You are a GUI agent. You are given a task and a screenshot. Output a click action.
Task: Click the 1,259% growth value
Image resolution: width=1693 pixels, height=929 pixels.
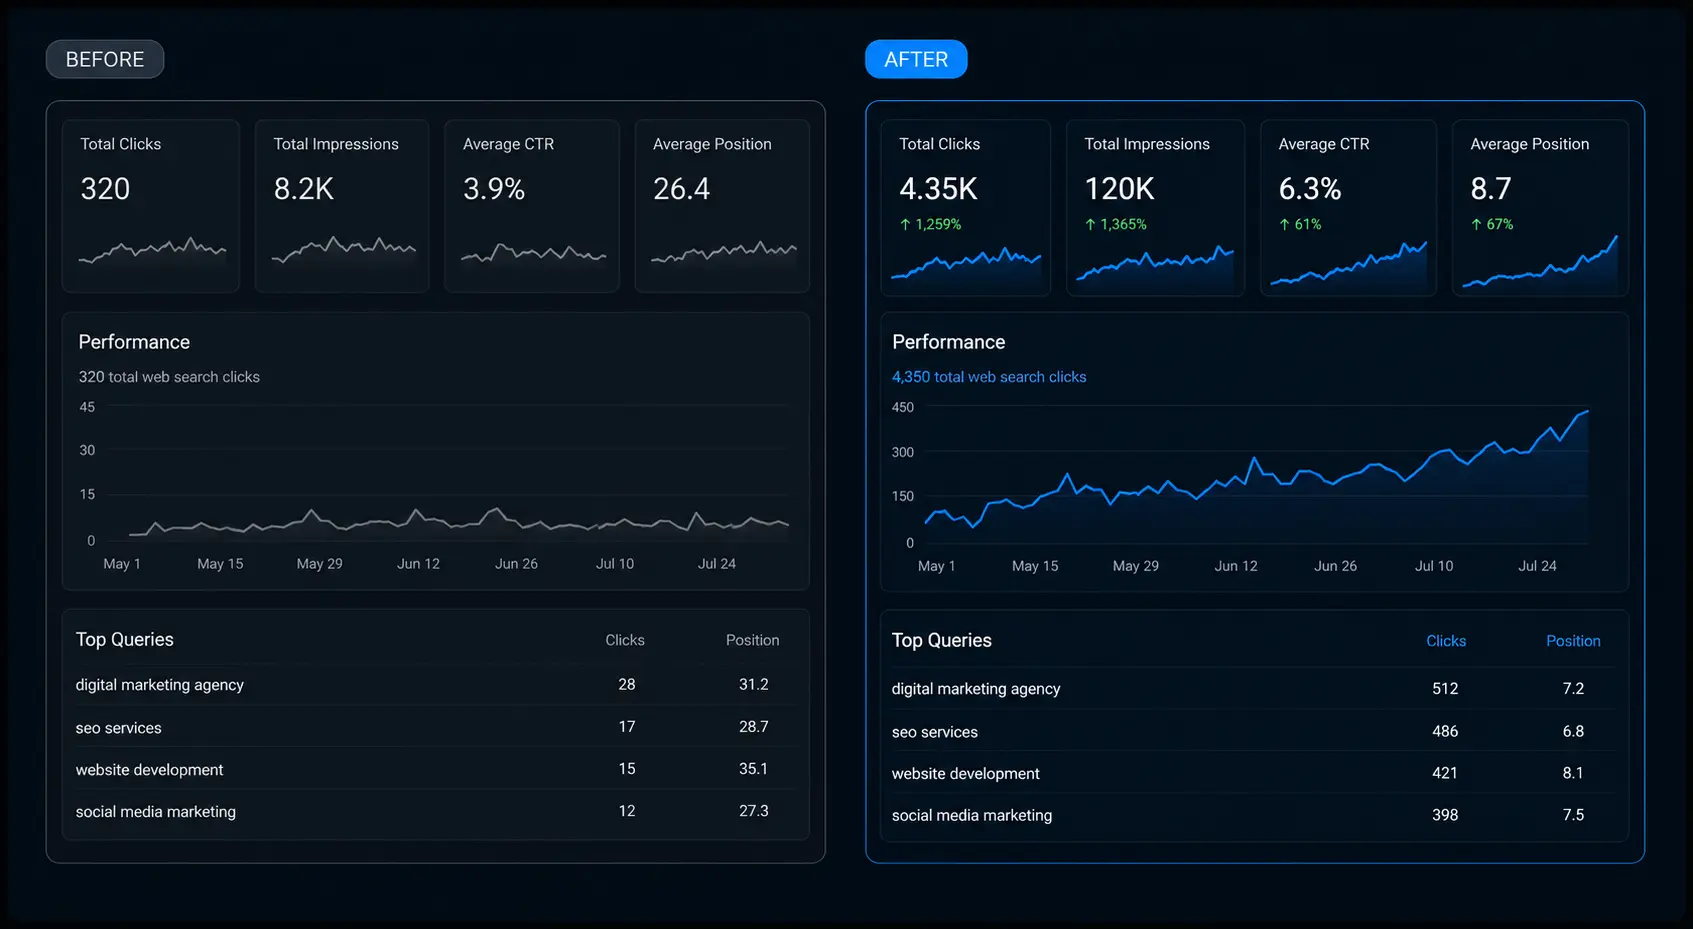[x=938, y=225]
